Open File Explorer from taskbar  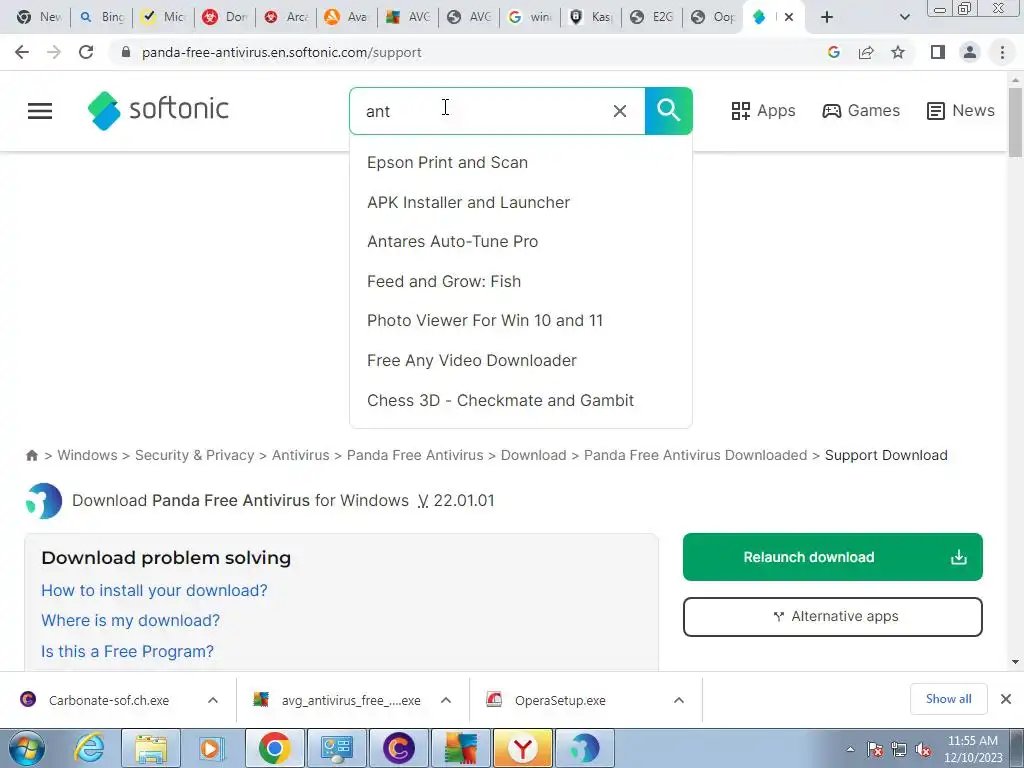point(151,748)
